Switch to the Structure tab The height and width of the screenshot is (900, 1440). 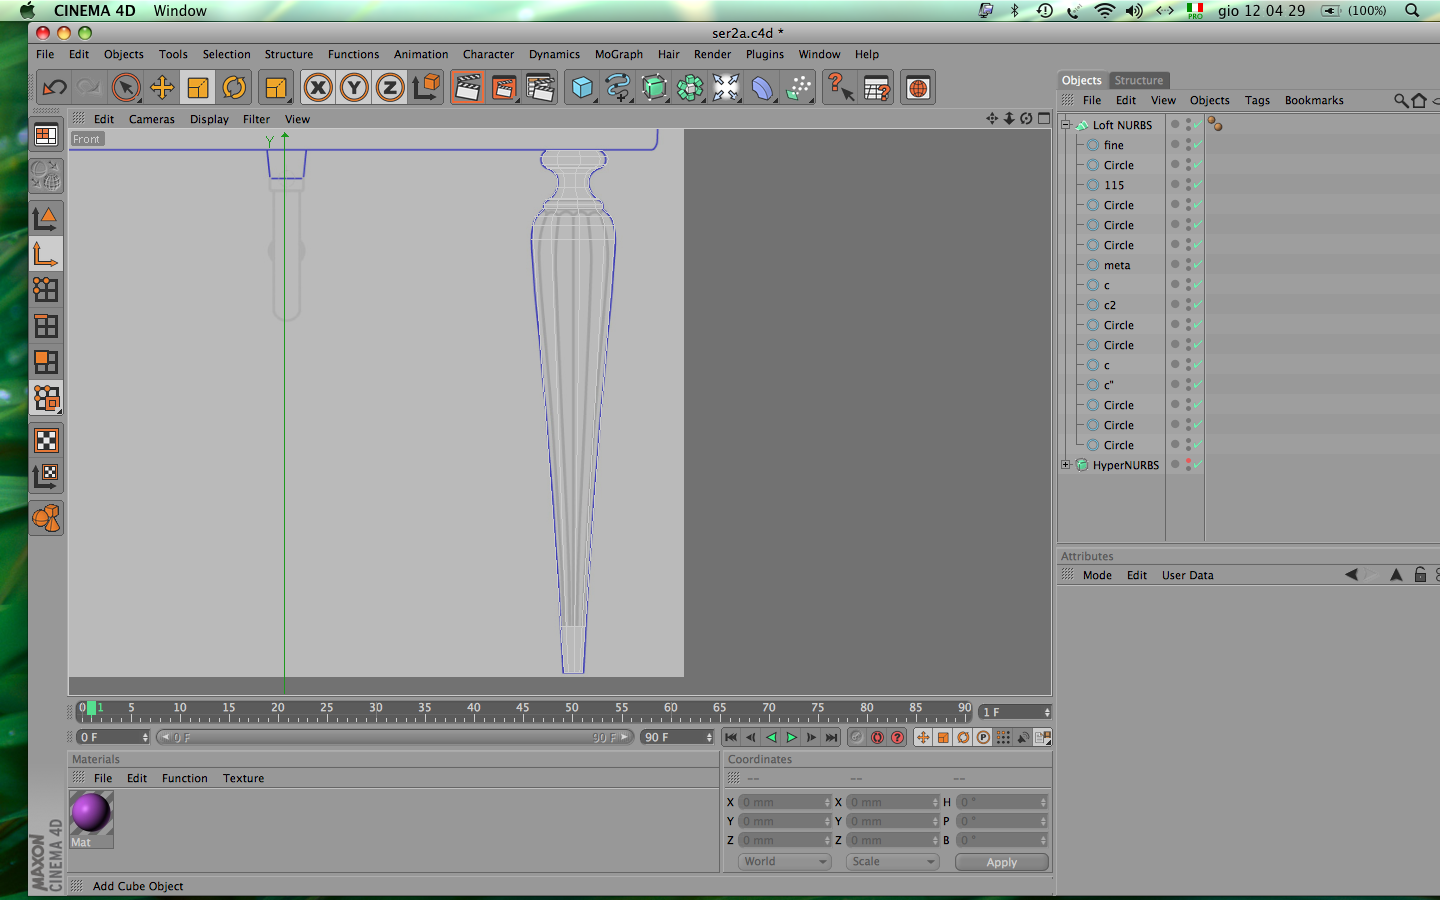(1138, 80)
